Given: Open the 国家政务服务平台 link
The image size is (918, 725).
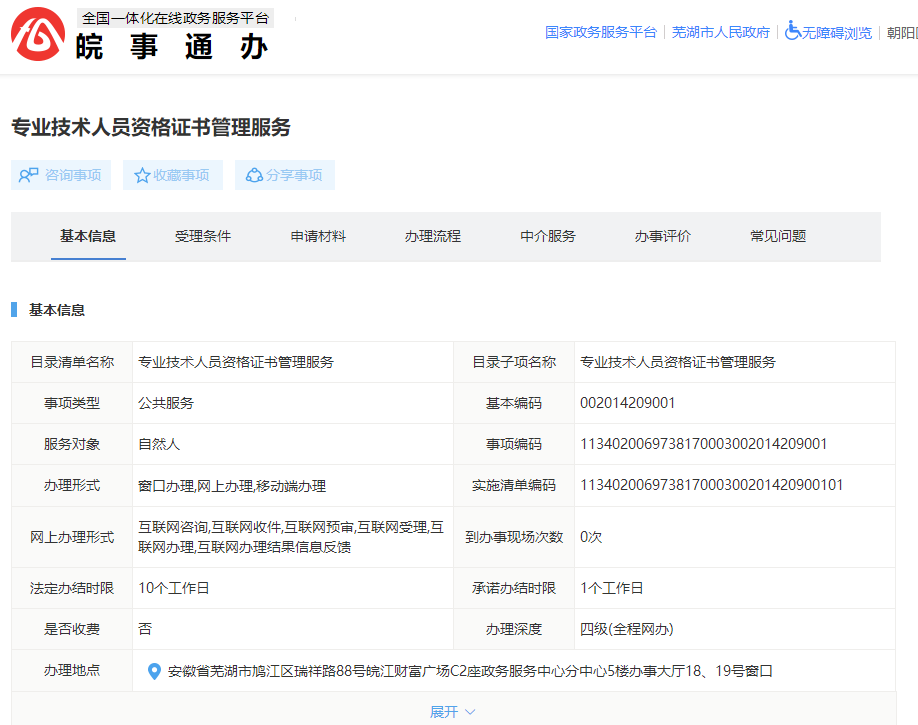Looking at the screenshot, I should [x=599, y=31].
